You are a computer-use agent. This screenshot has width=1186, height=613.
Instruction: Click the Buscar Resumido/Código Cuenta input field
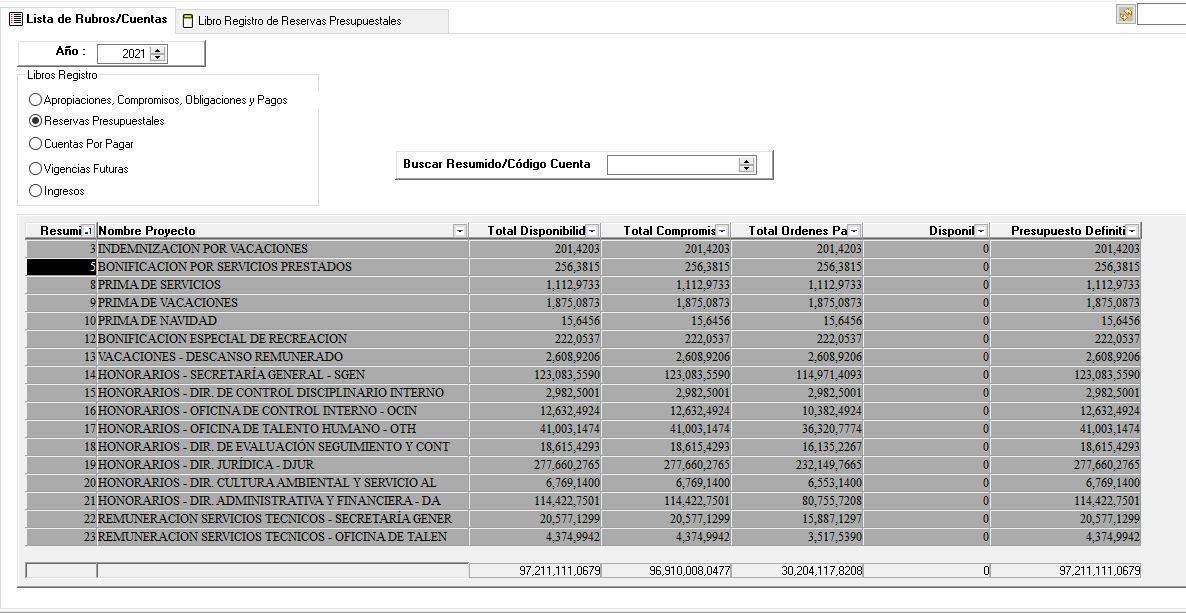673,165
